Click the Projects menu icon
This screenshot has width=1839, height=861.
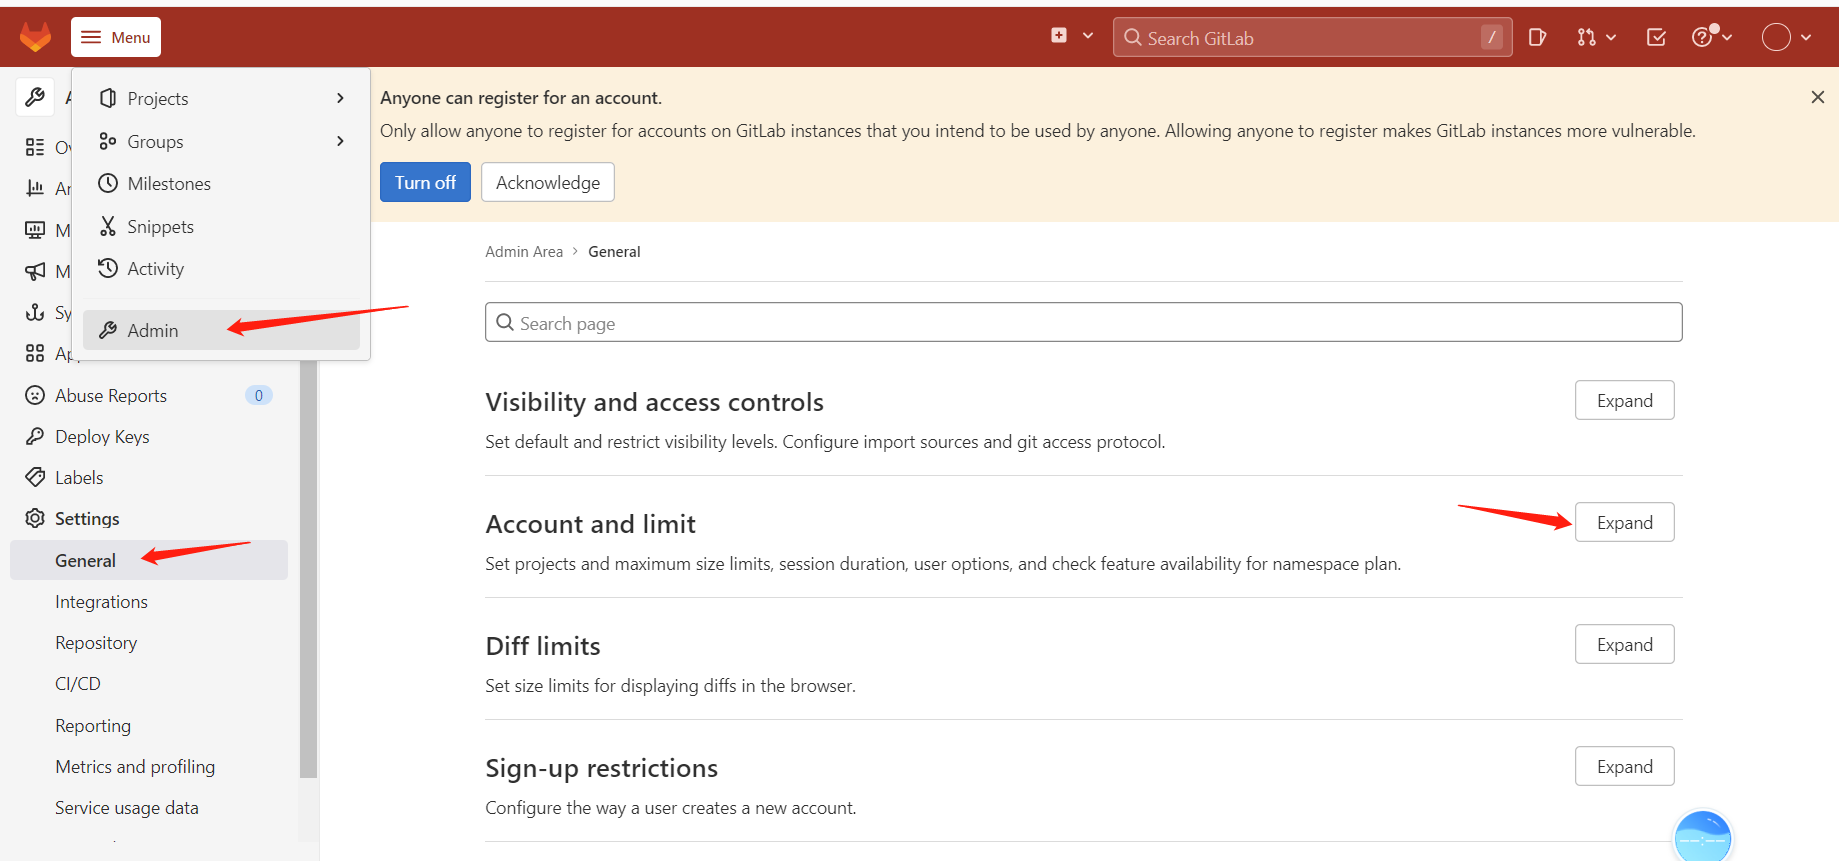[108, 98]
